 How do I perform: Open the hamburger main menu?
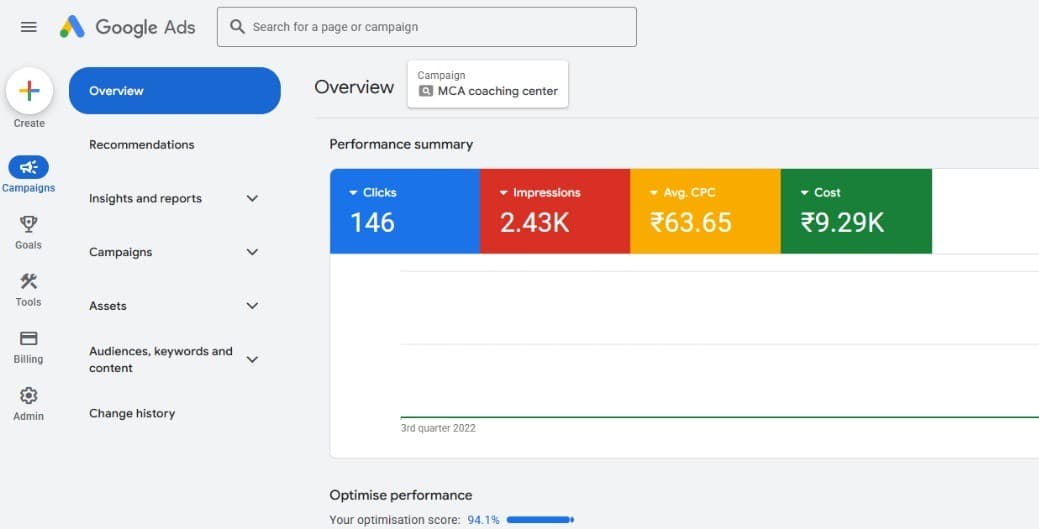pyautogui.click(x=29, y=27)
